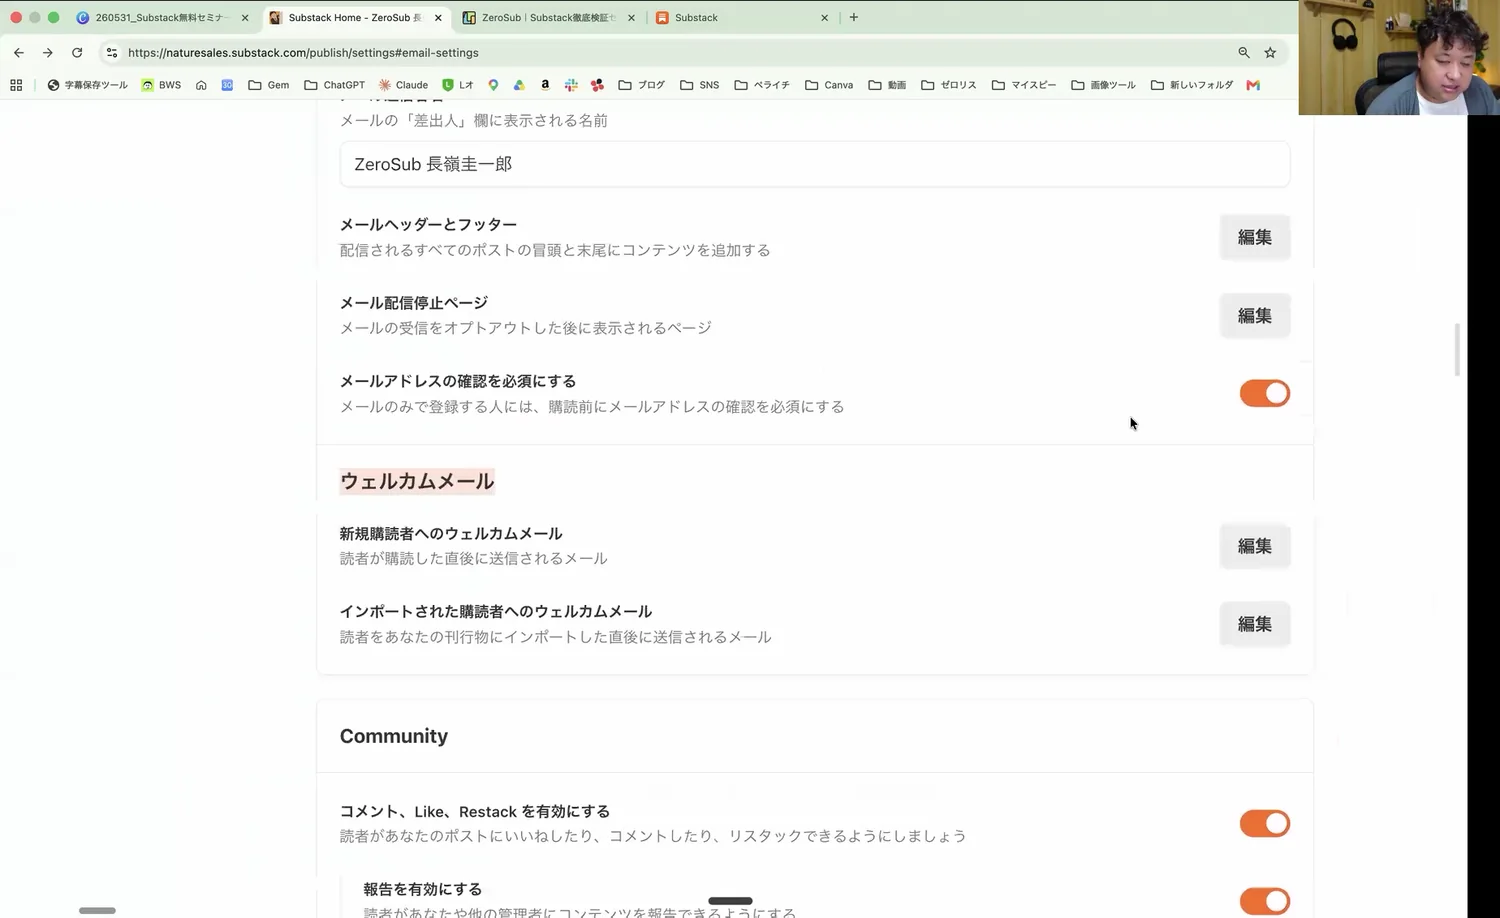Image resolution: width=1500 pixels, height=918 pixels.
Task: Open the red four-dot bookmark icon
Action: (597, 85)
